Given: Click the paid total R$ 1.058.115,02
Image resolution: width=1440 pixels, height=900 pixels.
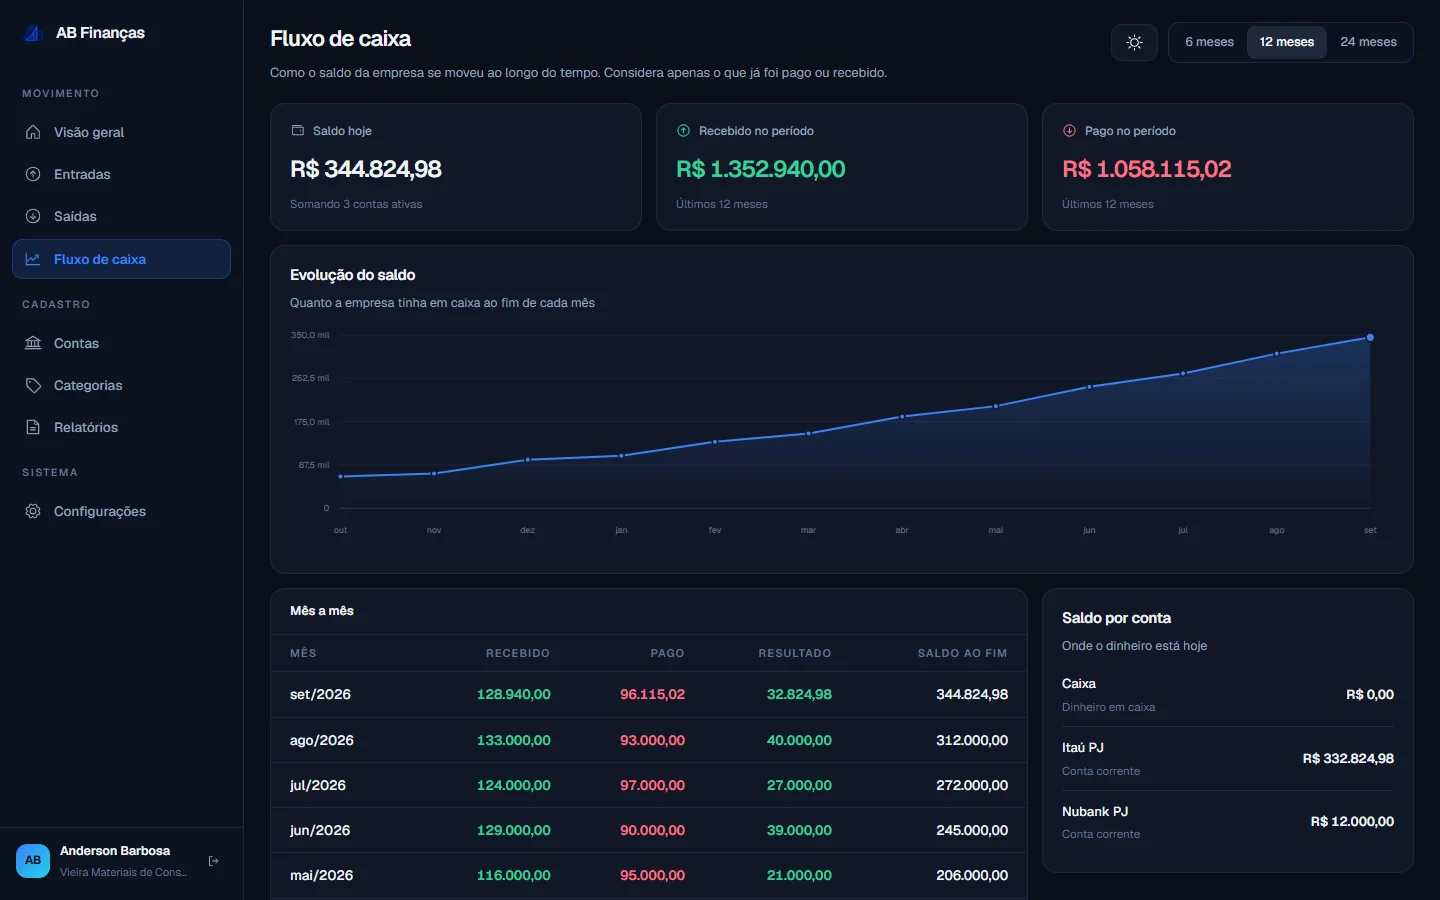Looking at the screenshot, I should pyautogui.click(x=1147, y=169).
